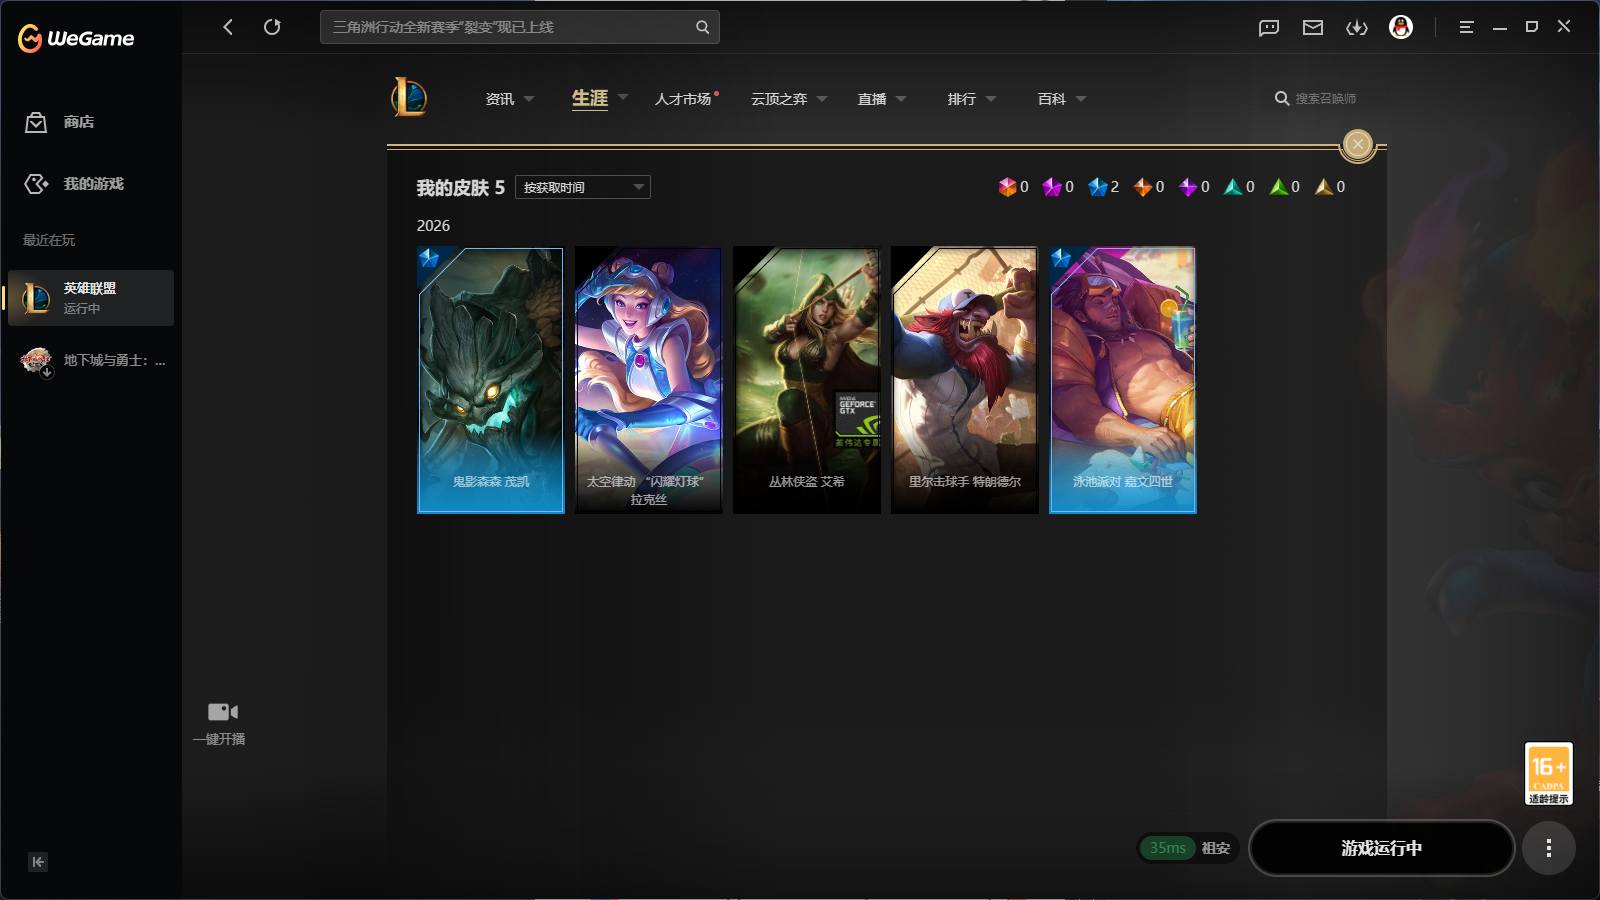Image resolution: width=1600 pixels, height=900 pixels.
Task: Click the orange four-point gem icon
Action: (x=1142, y=187)
